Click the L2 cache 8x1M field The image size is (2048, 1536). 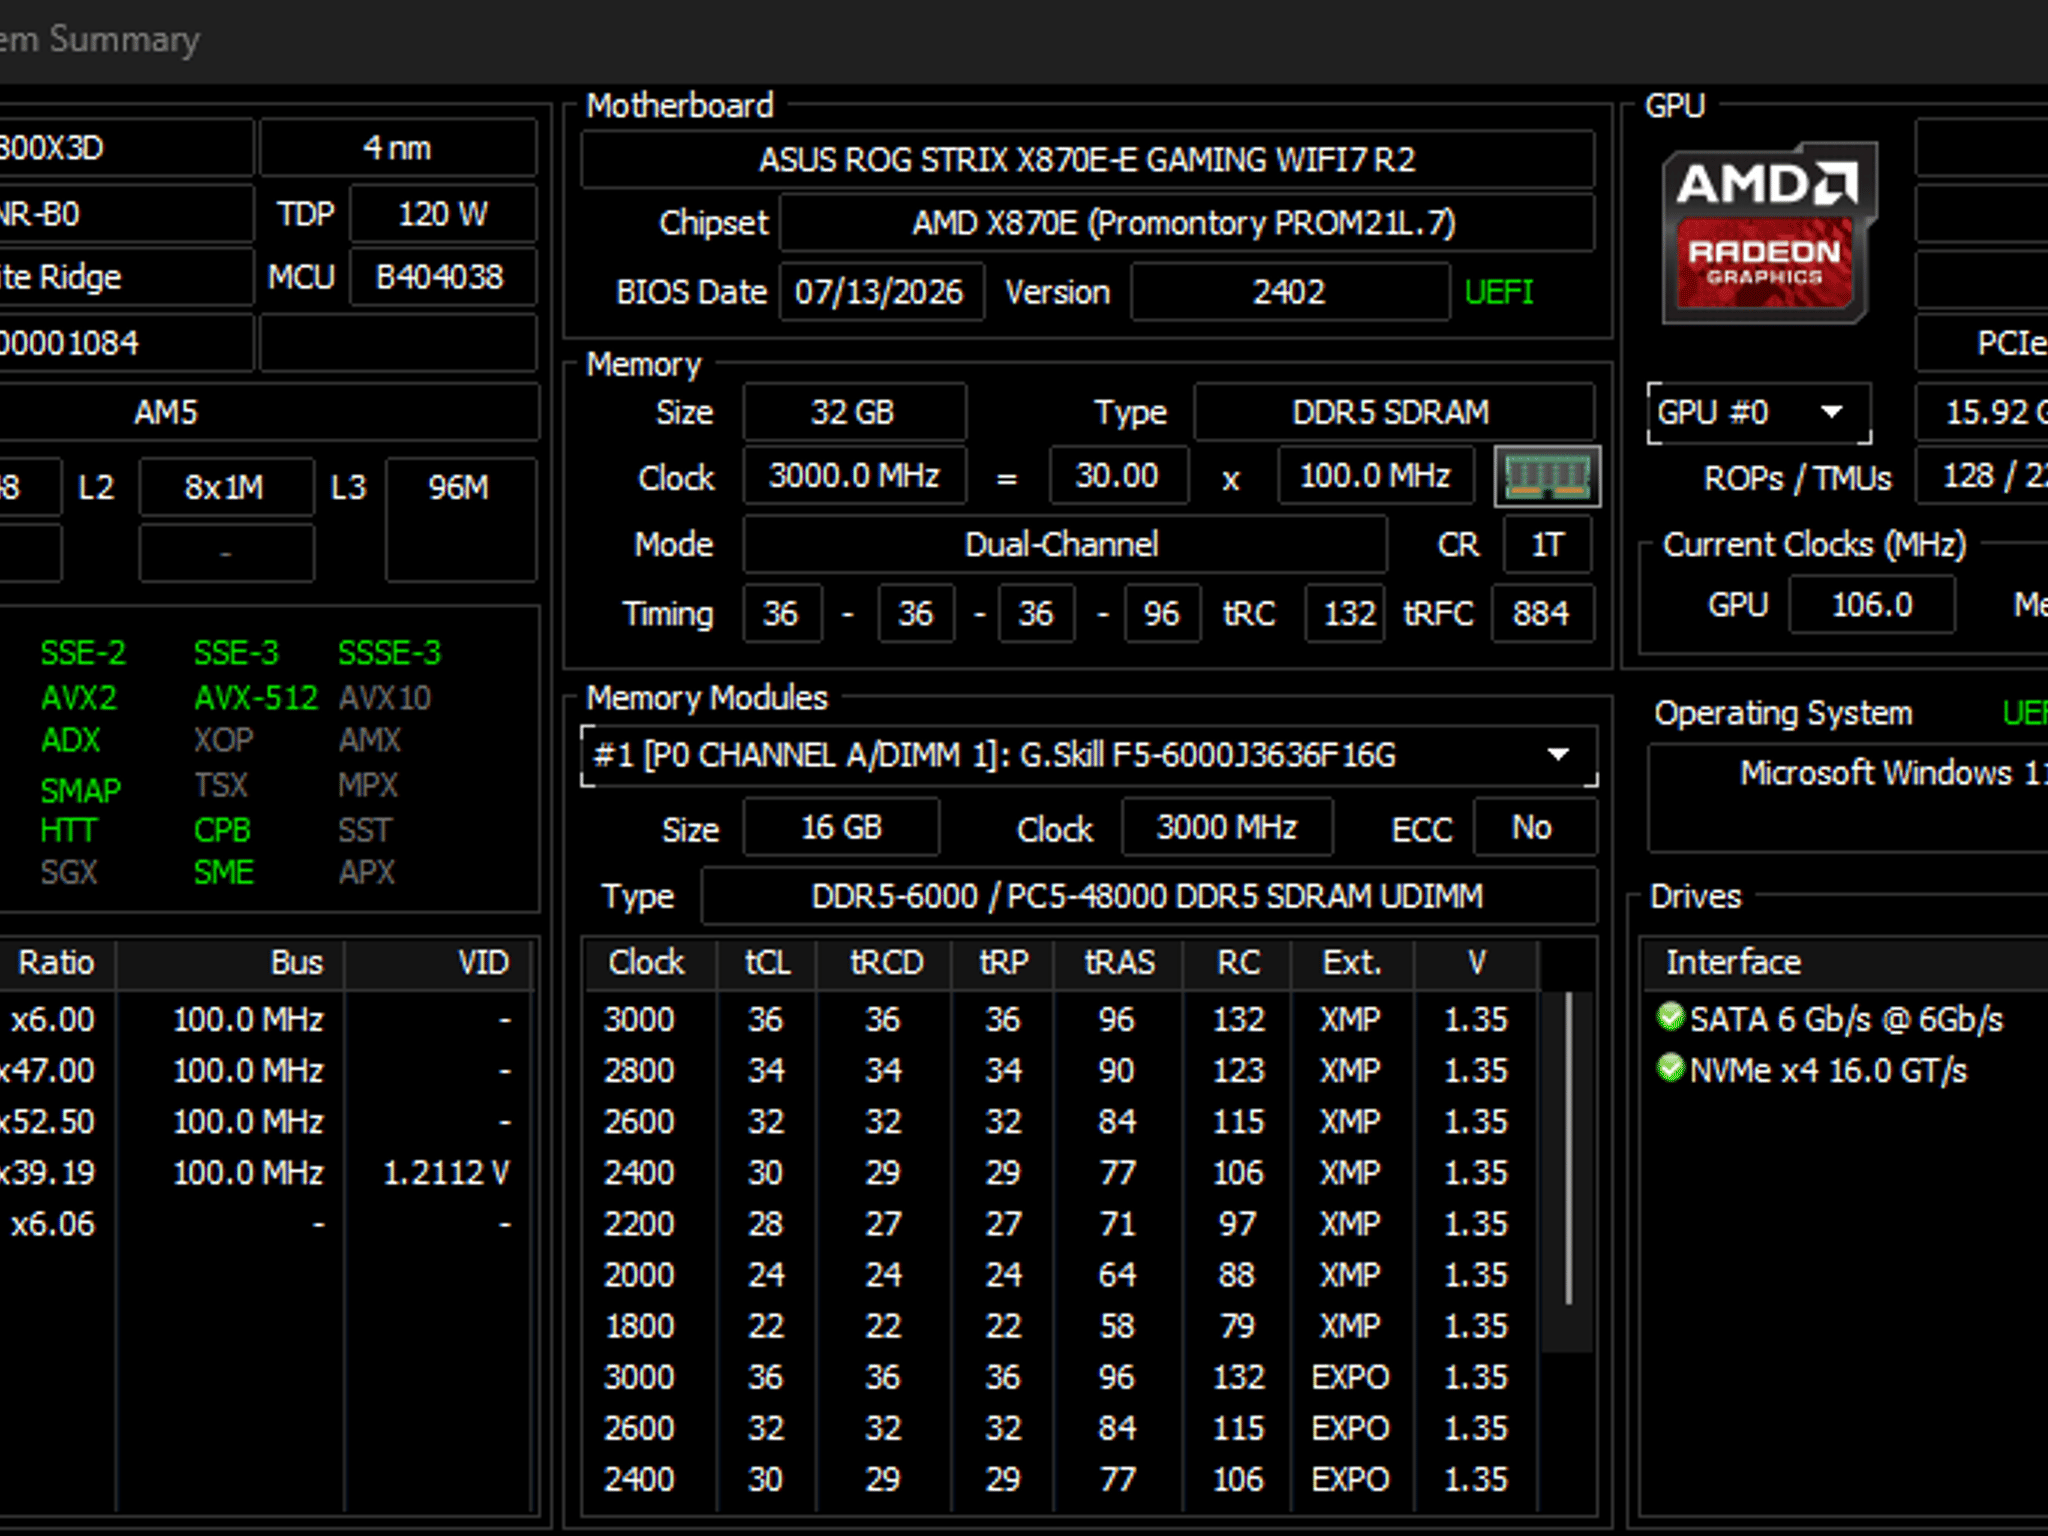pos(226,487)
